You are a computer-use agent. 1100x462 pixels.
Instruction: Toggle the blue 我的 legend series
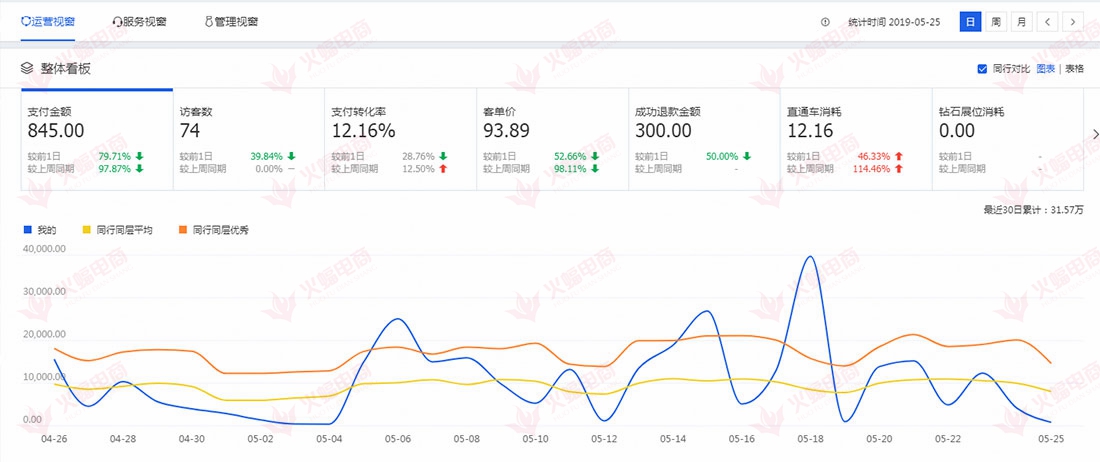pyautogui.click(x=40, y=230)
